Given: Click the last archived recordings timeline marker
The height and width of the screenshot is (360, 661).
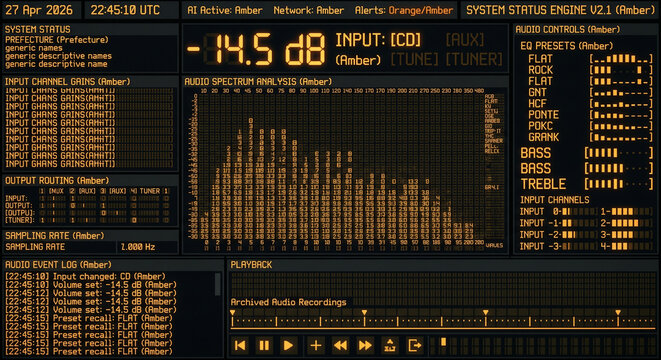Looking at the screenshot, I should [x=618, y=312].
